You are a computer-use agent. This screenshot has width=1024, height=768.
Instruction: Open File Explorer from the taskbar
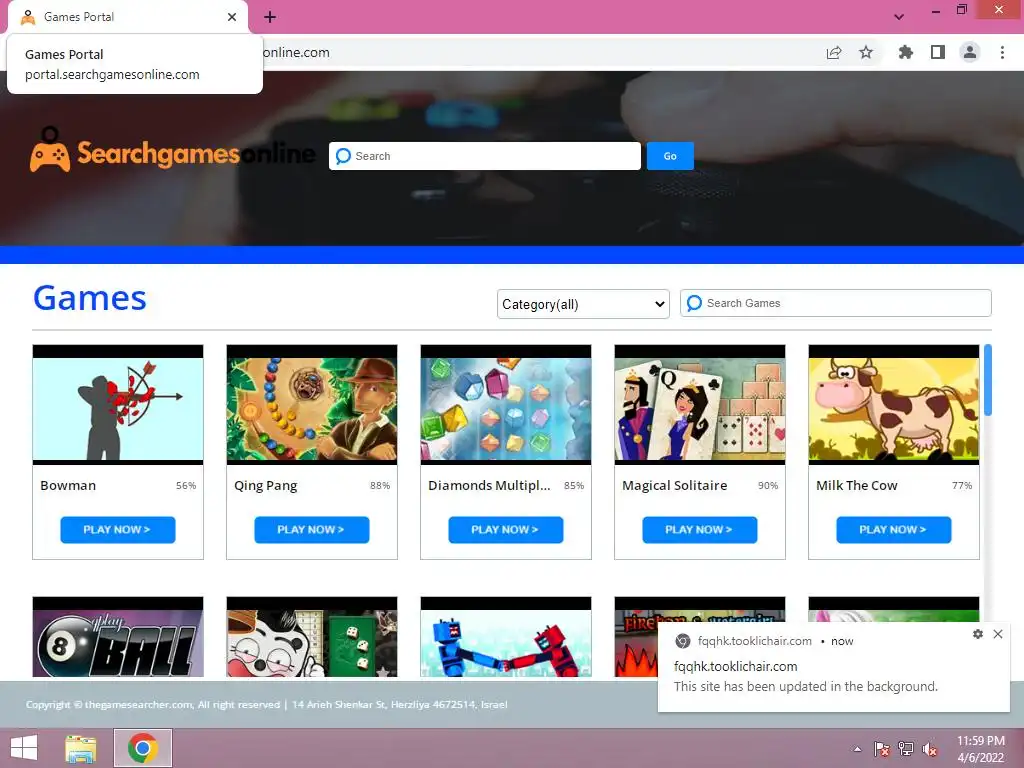[x=81, y=748]
